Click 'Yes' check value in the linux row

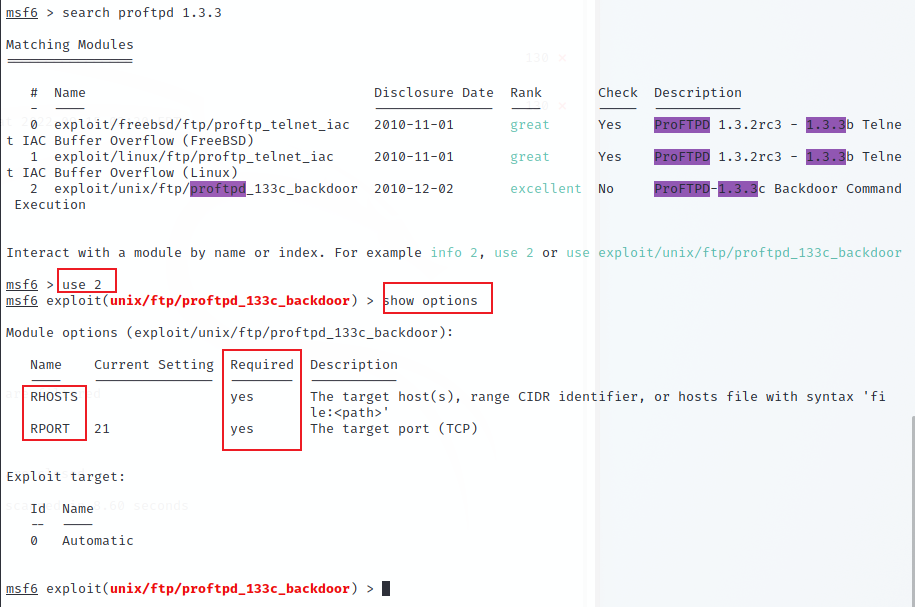pyautogui.click(x=609, y=157)
